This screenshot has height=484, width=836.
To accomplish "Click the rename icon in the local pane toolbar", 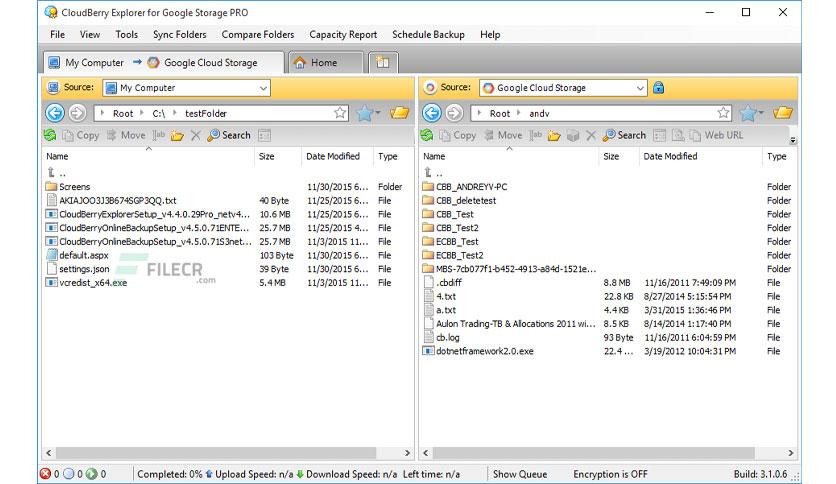I will [158, 135].
